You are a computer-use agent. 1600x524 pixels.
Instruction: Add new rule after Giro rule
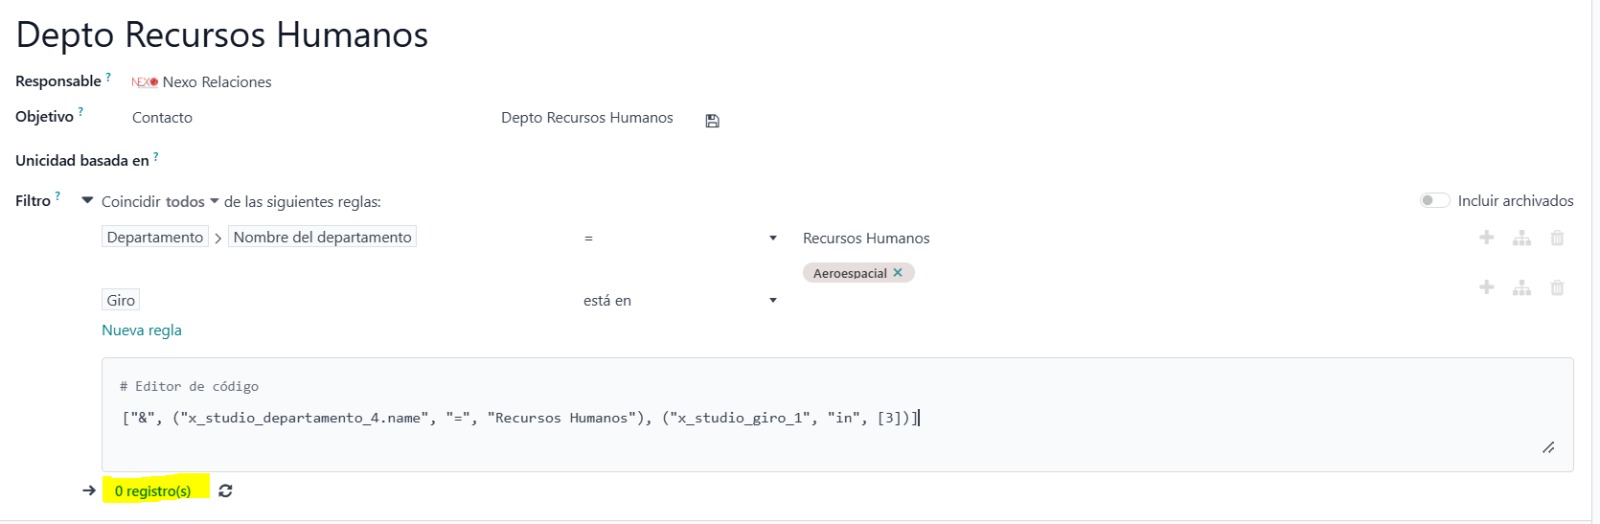click(1487, 288)
